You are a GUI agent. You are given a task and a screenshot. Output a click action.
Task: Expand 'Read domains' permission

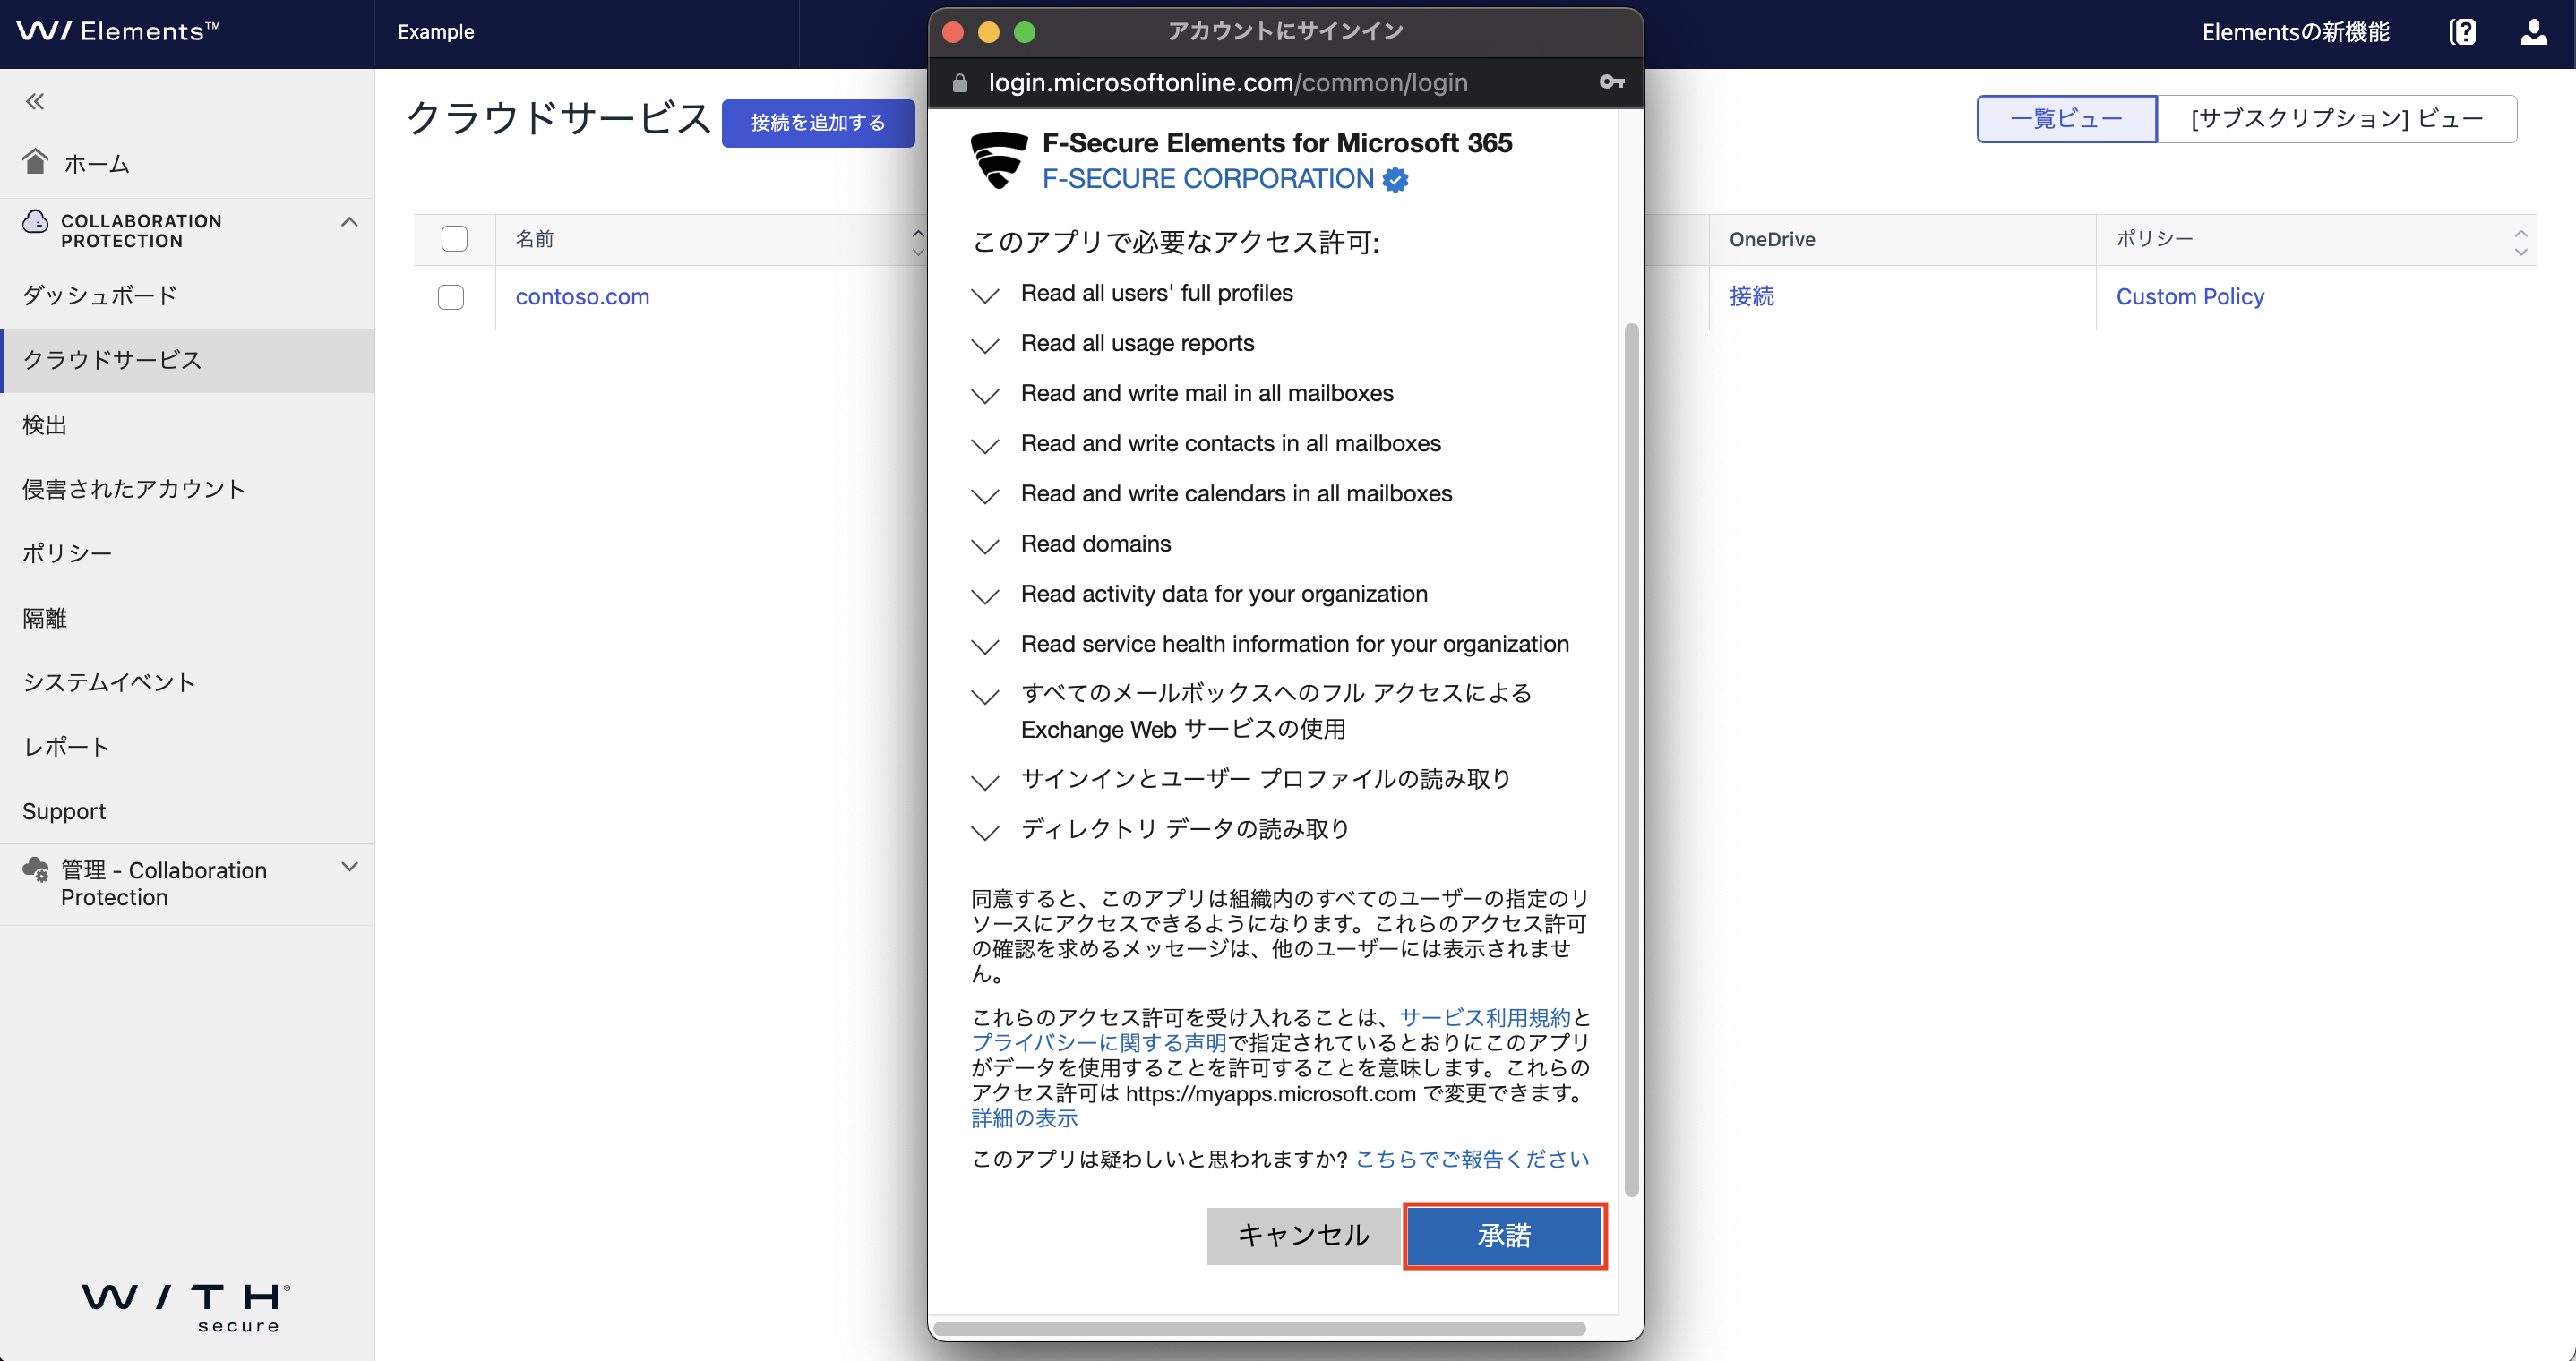[x=985, y=546]
